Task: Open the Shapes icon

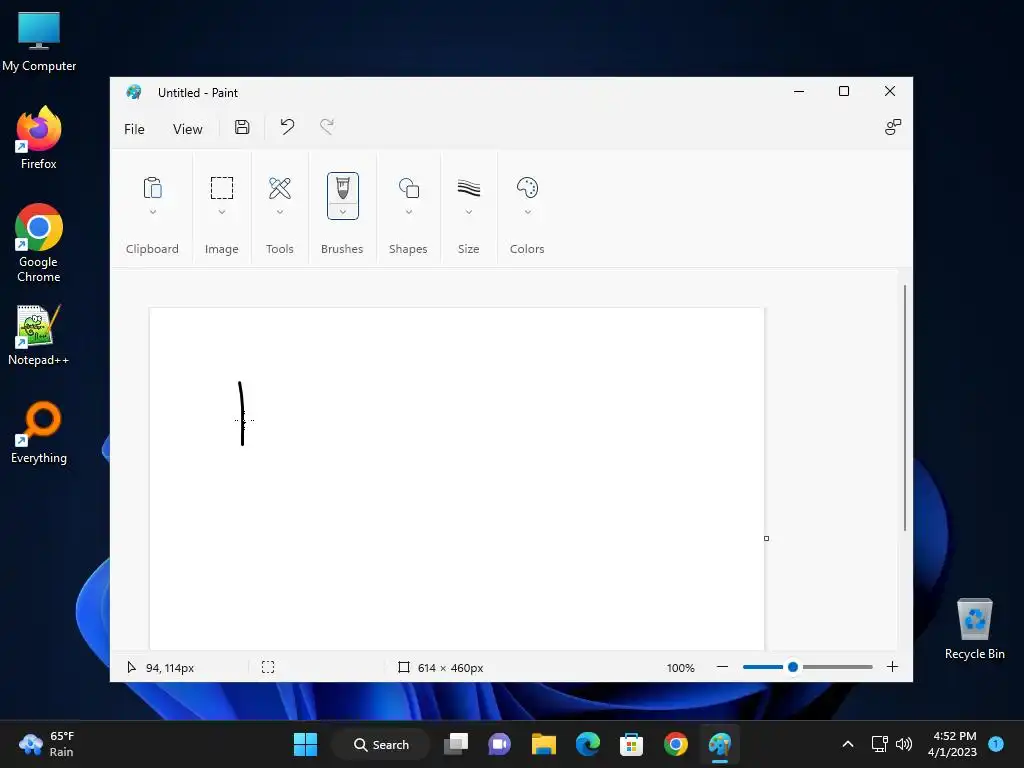Action: pyautogui.click(x=409, y=188)
